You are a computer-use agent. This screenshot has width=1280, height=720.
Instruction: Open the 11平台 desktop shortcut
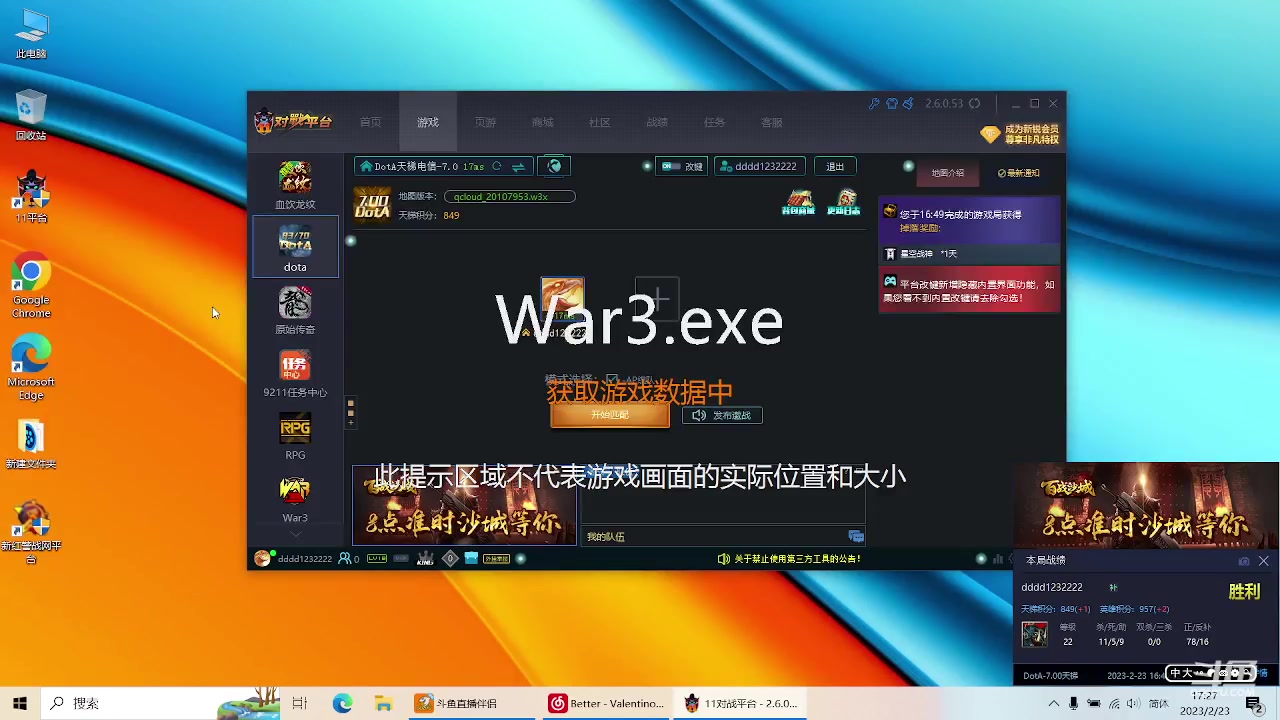click(x=31, y=196)
